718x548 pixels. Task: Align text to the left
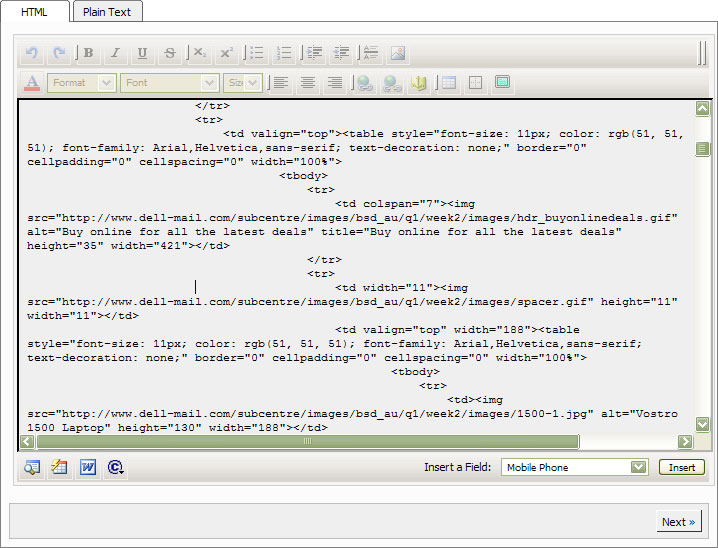280,83
